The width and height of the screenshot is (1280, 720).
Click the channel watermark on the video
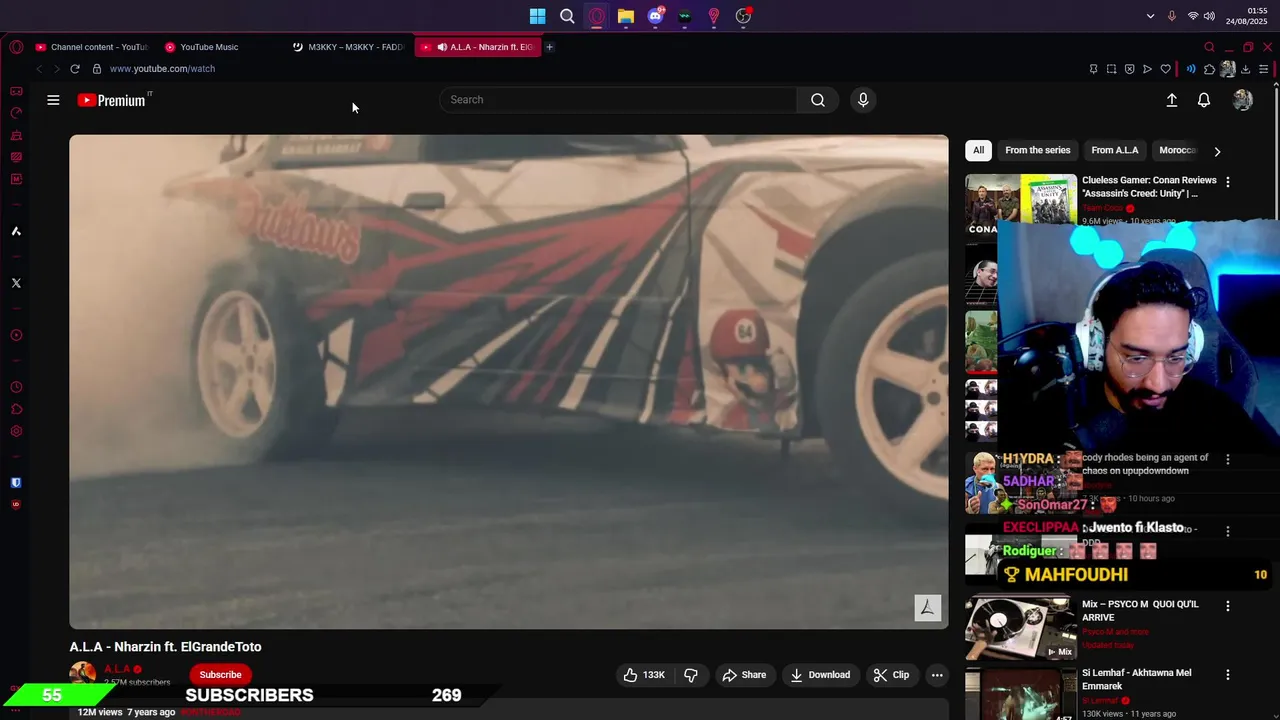pos(927,608)
